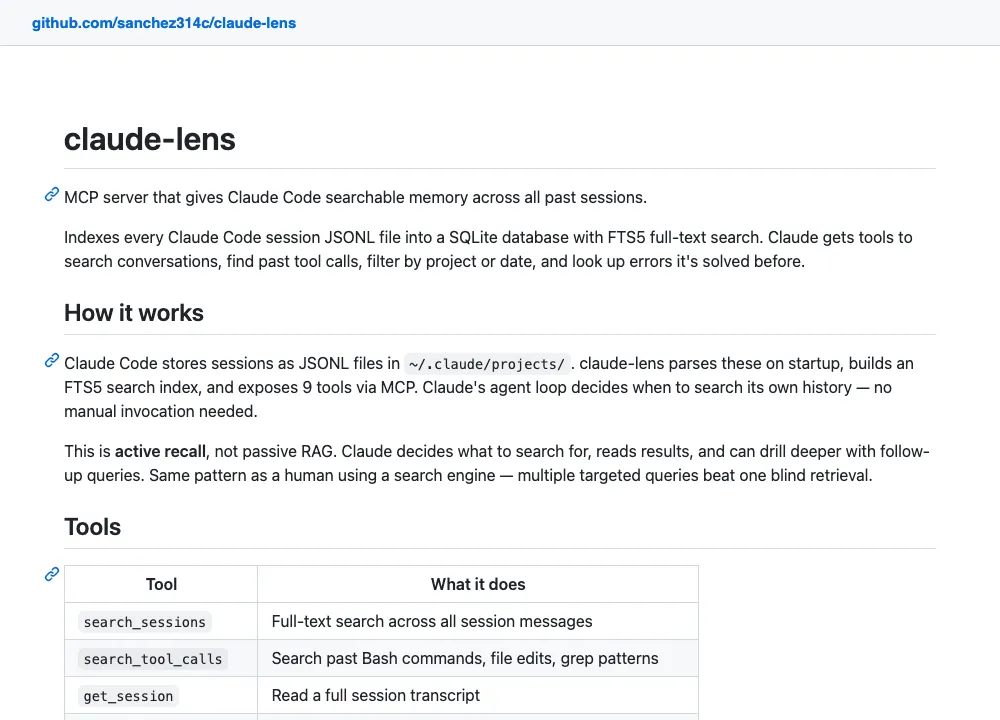
Task: Click the anchor link icon beside the MCP server paragraph
Action: [x=52, y=195]
